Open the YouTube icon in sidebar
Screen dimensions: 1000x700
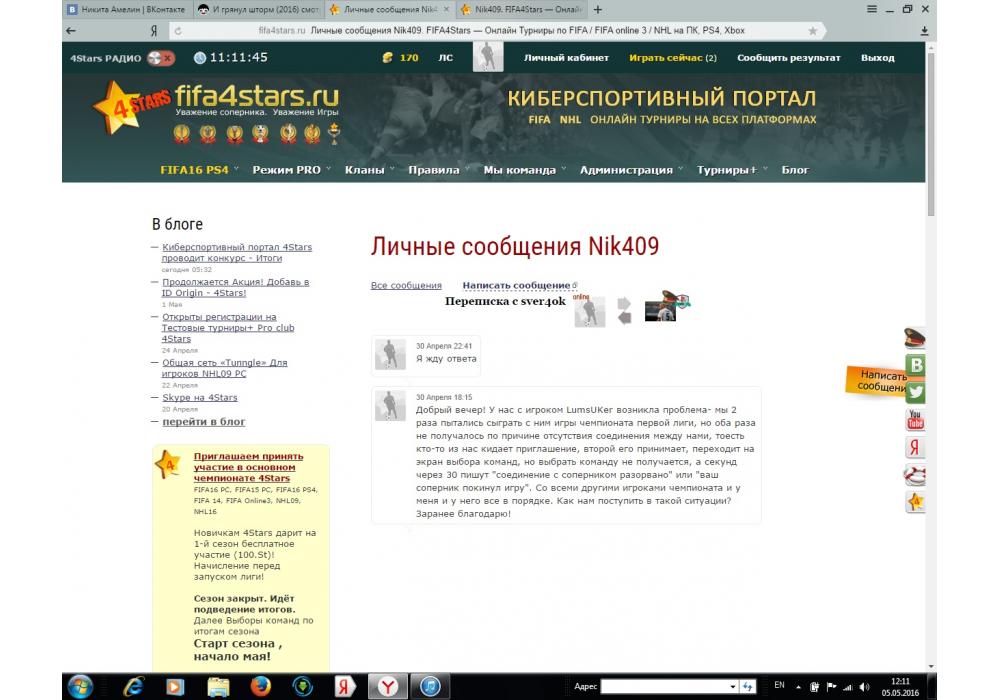(915, 420)
